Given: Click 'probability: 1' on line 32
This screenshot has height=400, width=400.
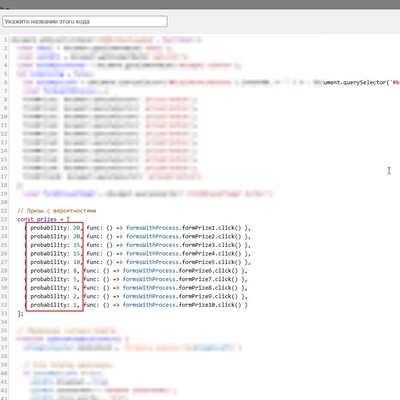Looking at the screenshot, I should (54, 305).
